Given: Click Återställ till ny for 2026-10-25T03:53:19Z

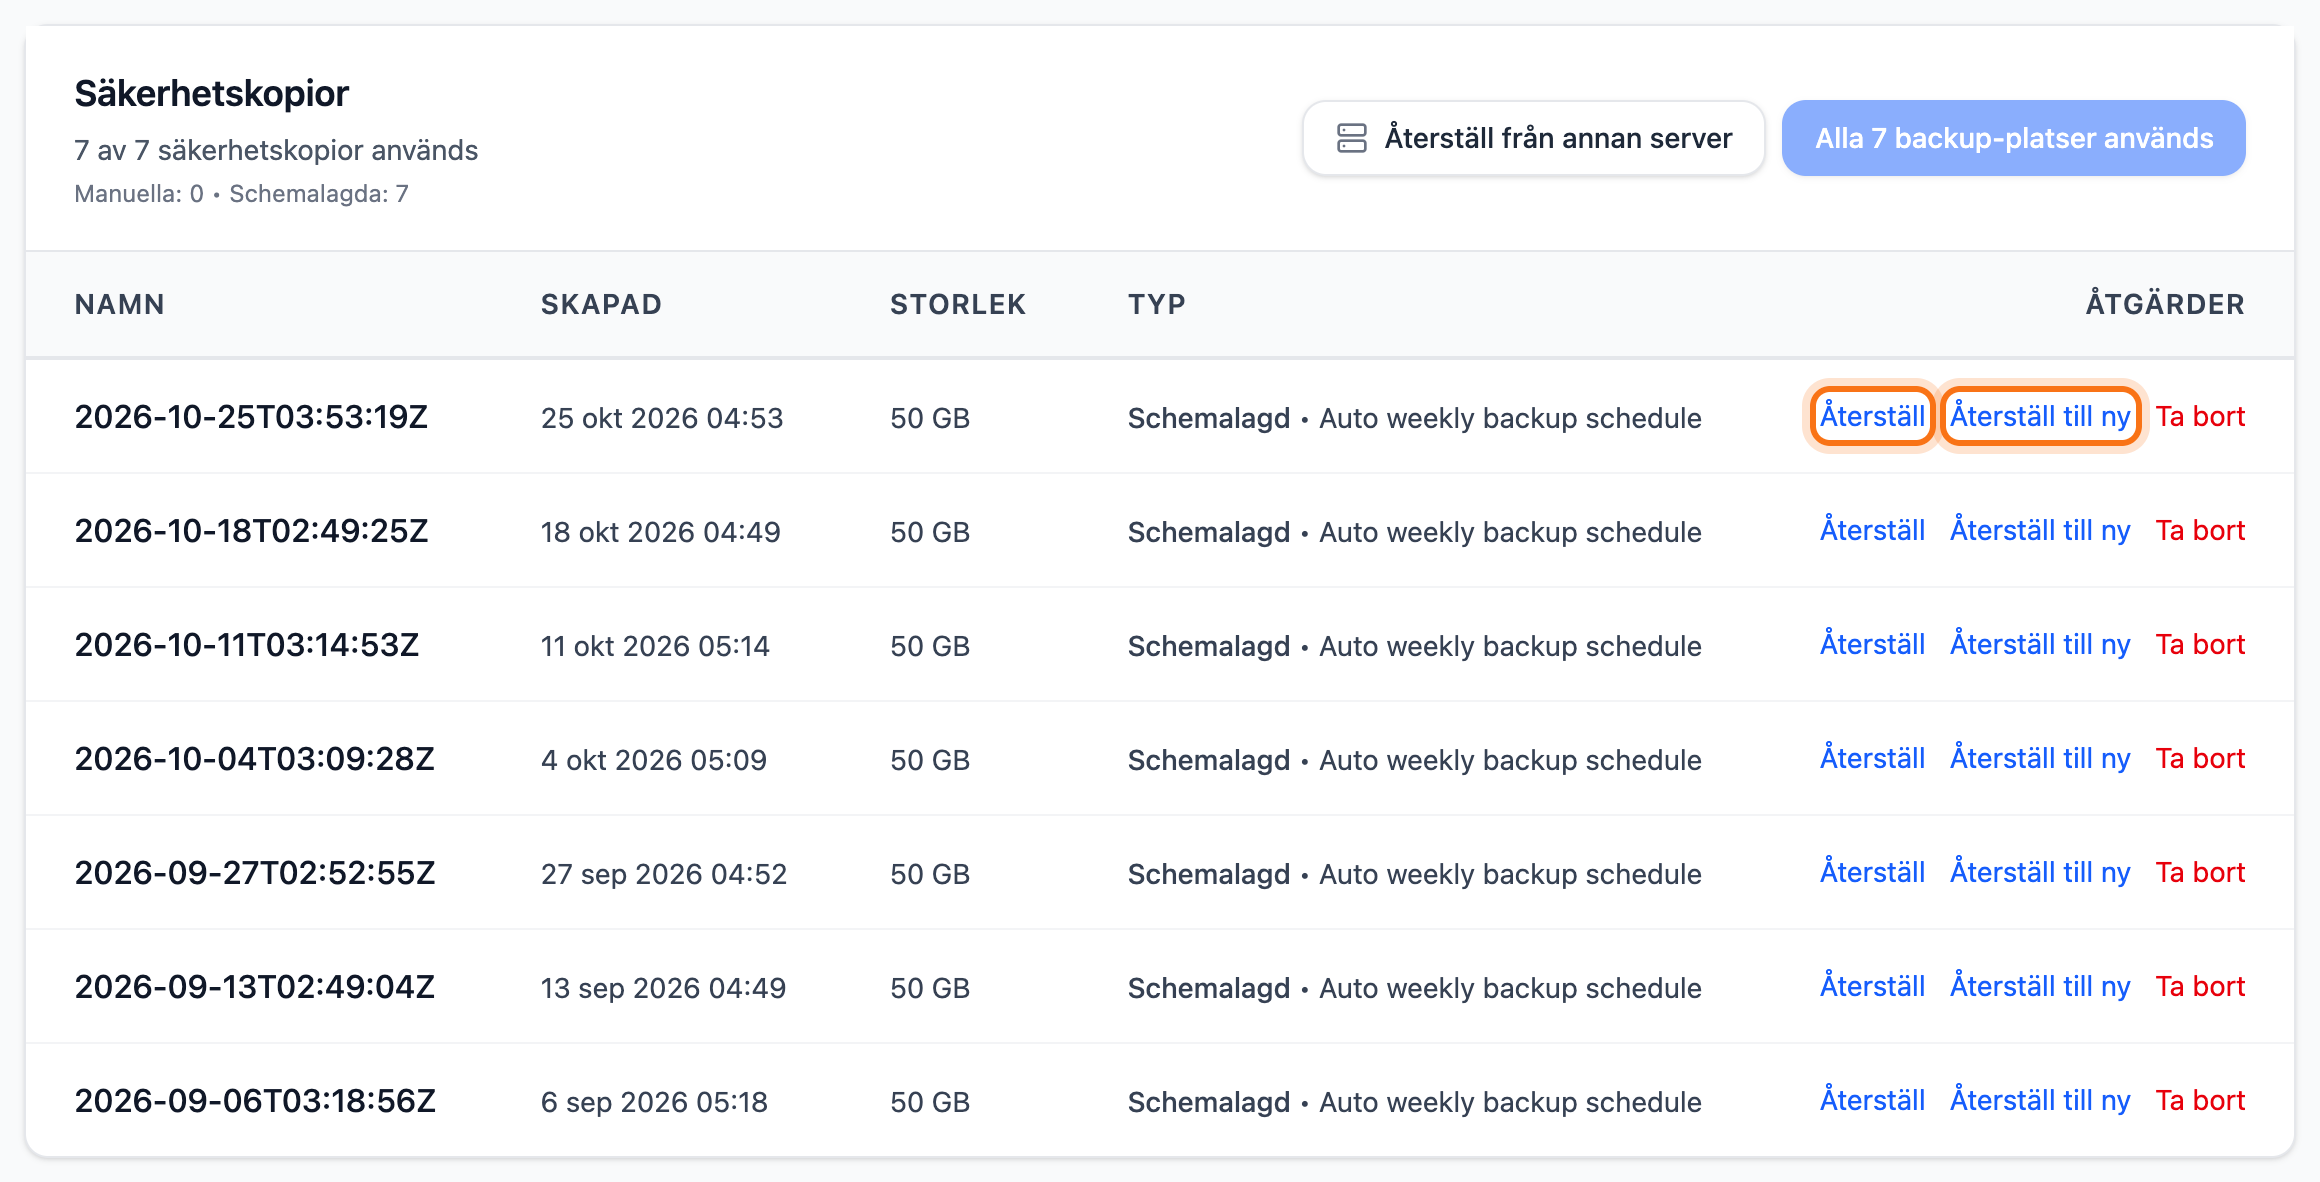Looking at the screenshot, I should pyautogui.click(x=2040, y=416).
